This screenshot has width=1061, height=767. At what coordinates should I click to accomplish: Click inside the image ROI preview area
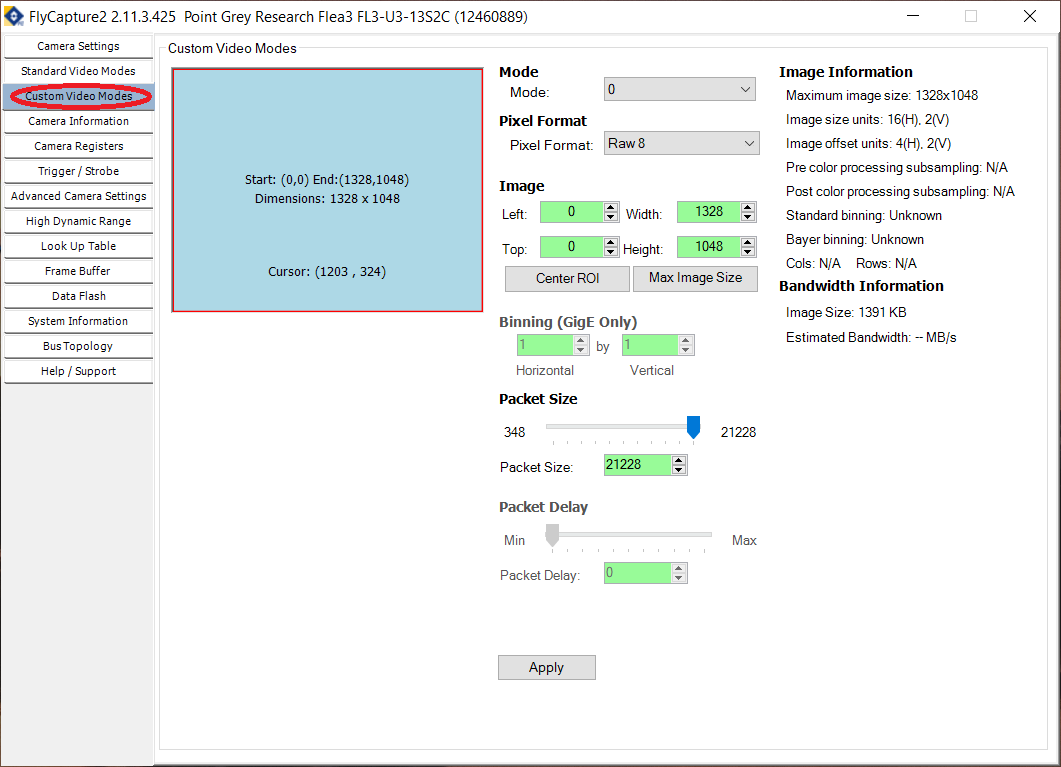click(326, 190)
